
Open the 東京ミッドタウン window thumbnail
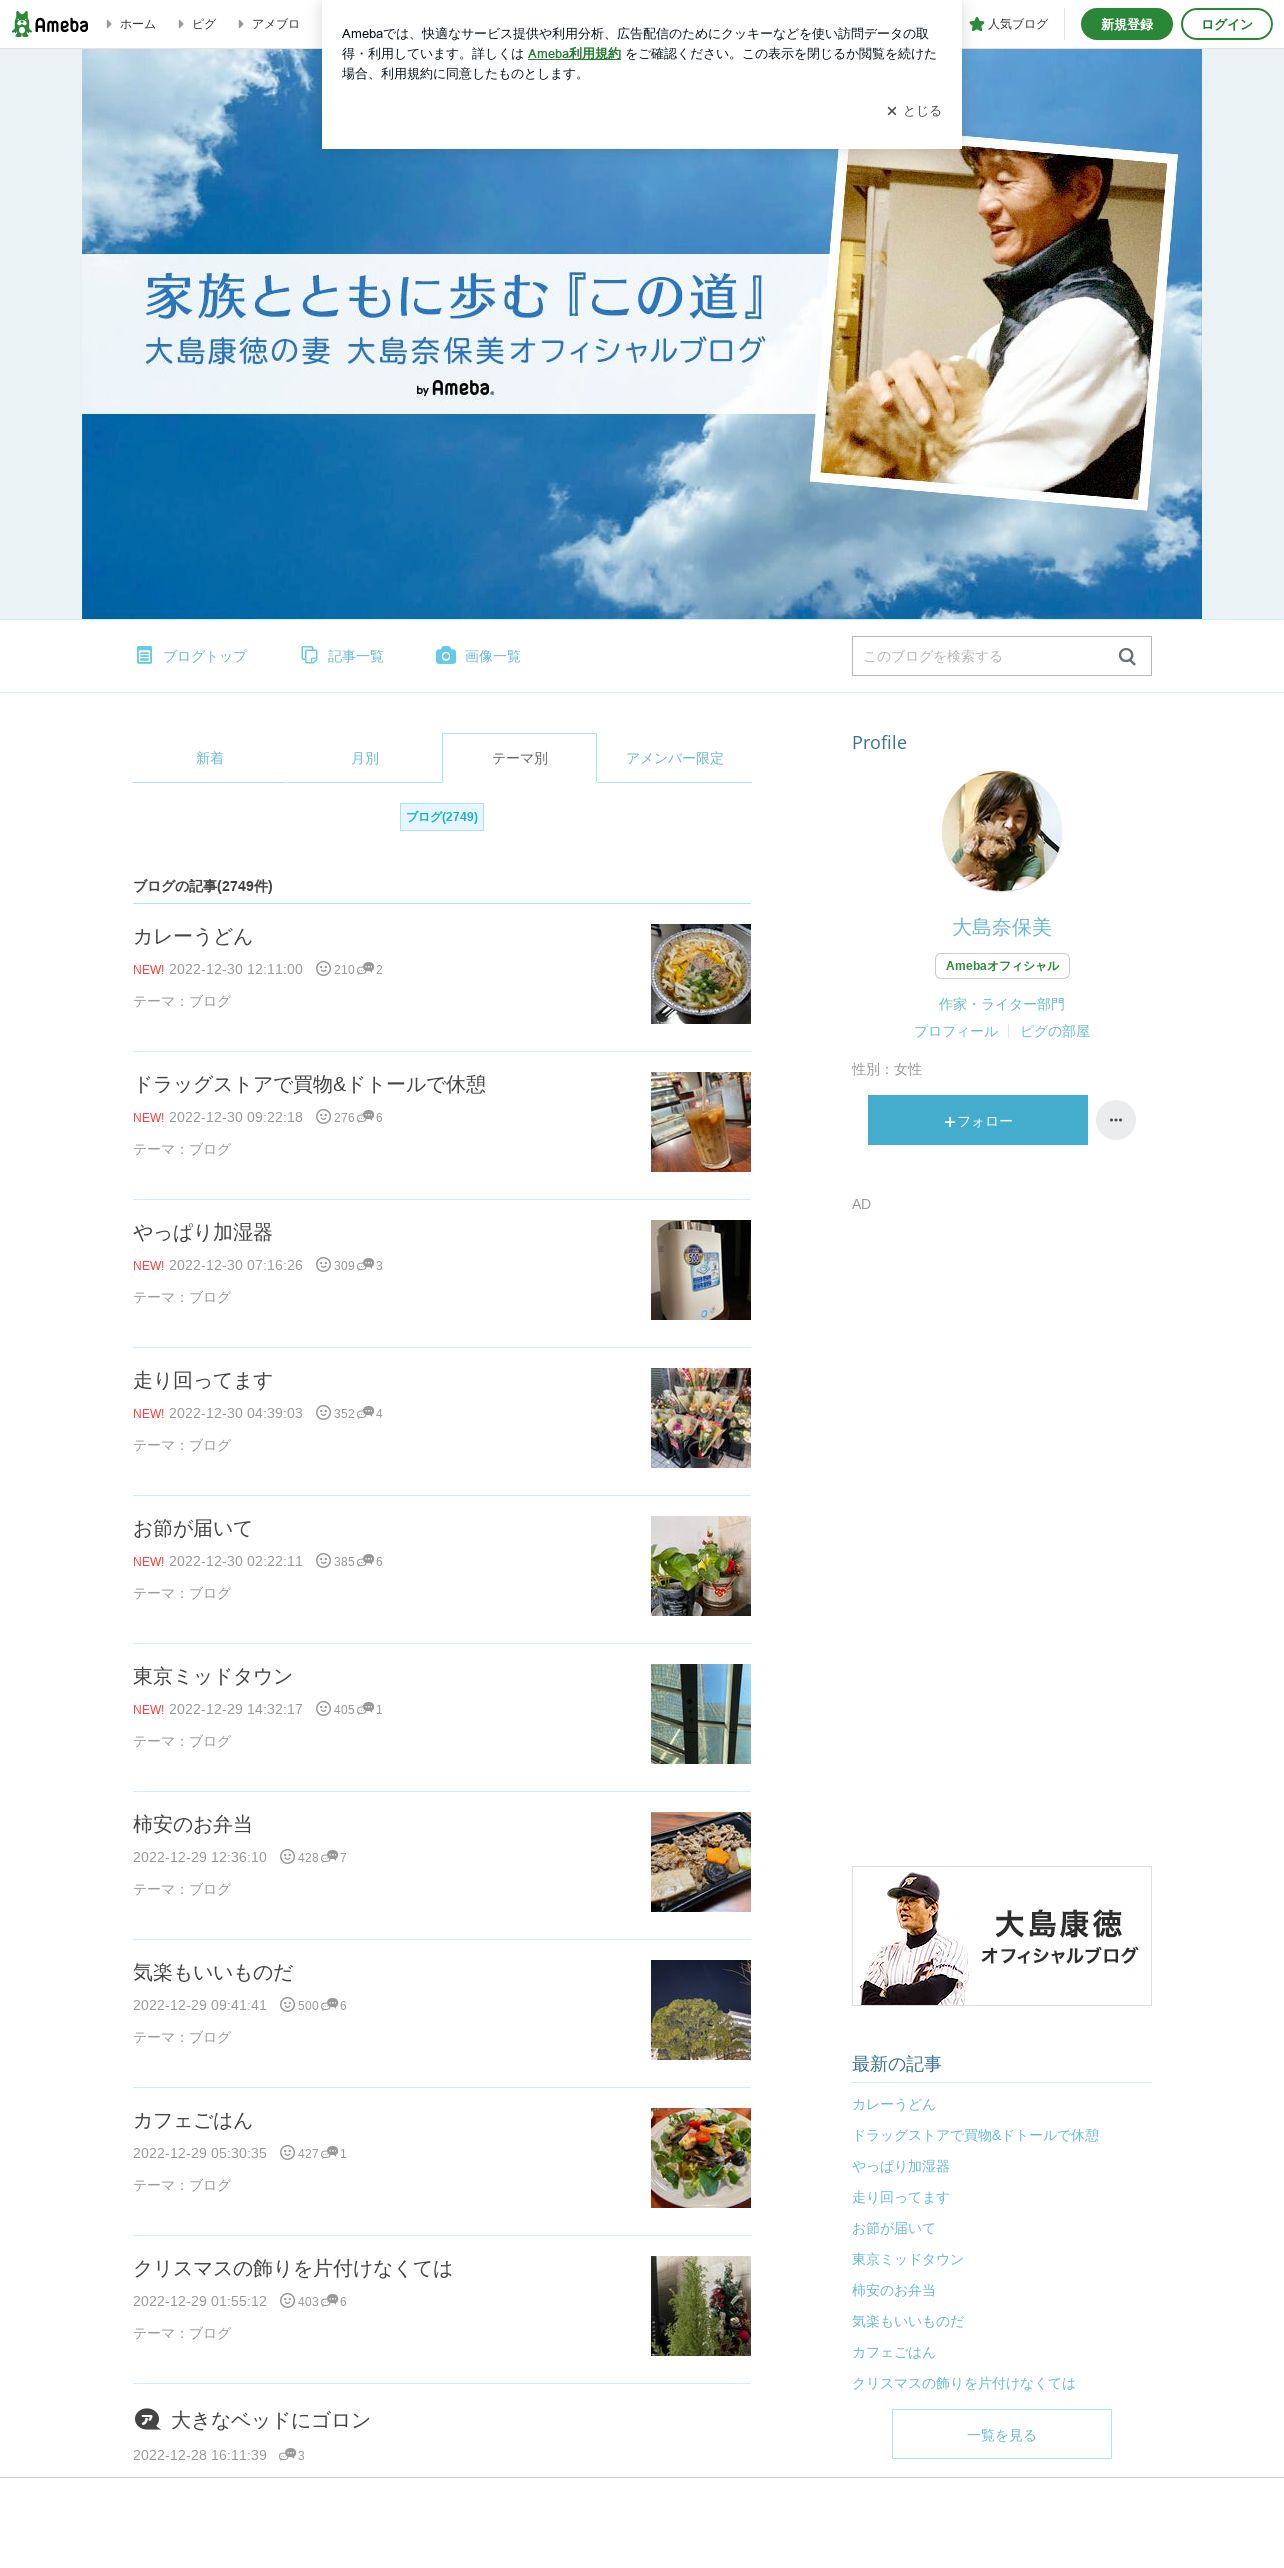[701, 1714]
